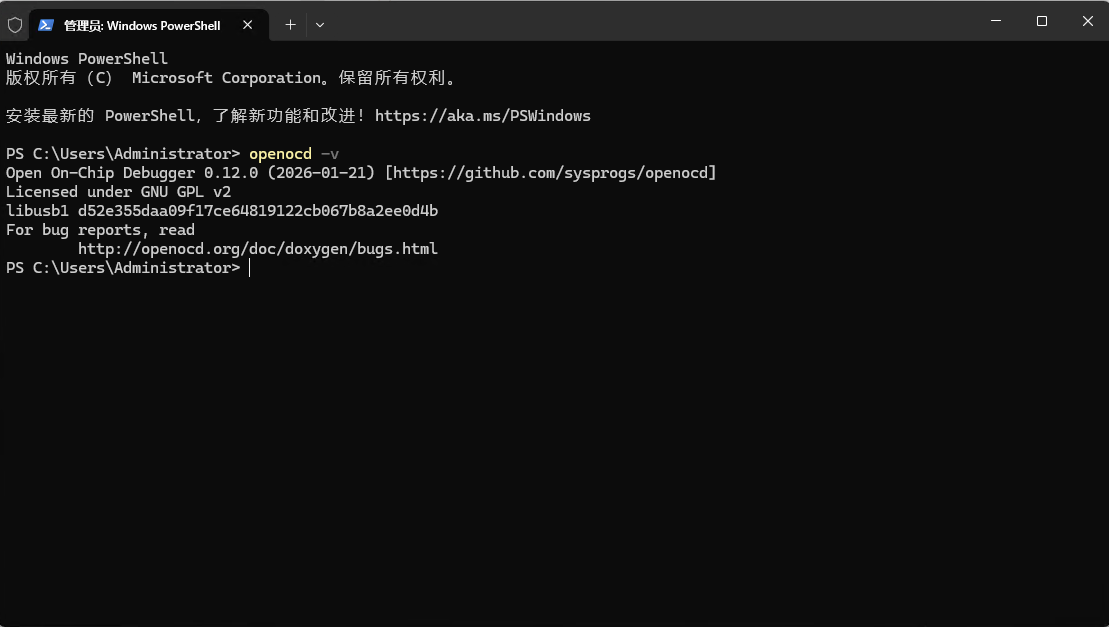Close the Windows PowerShell tab
1109x627 pixels.
(247, 24)
